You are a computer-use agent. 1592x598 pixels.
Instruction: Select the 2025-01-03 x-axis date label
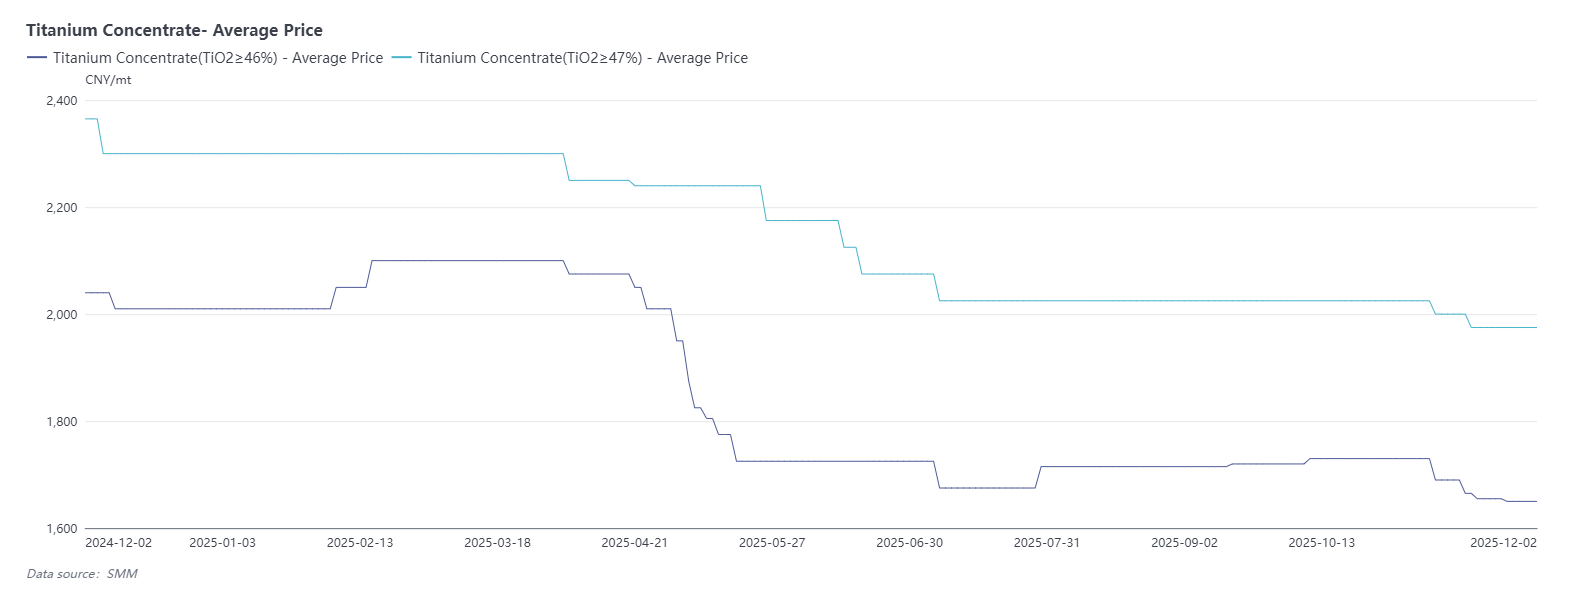tap(222, 543)
